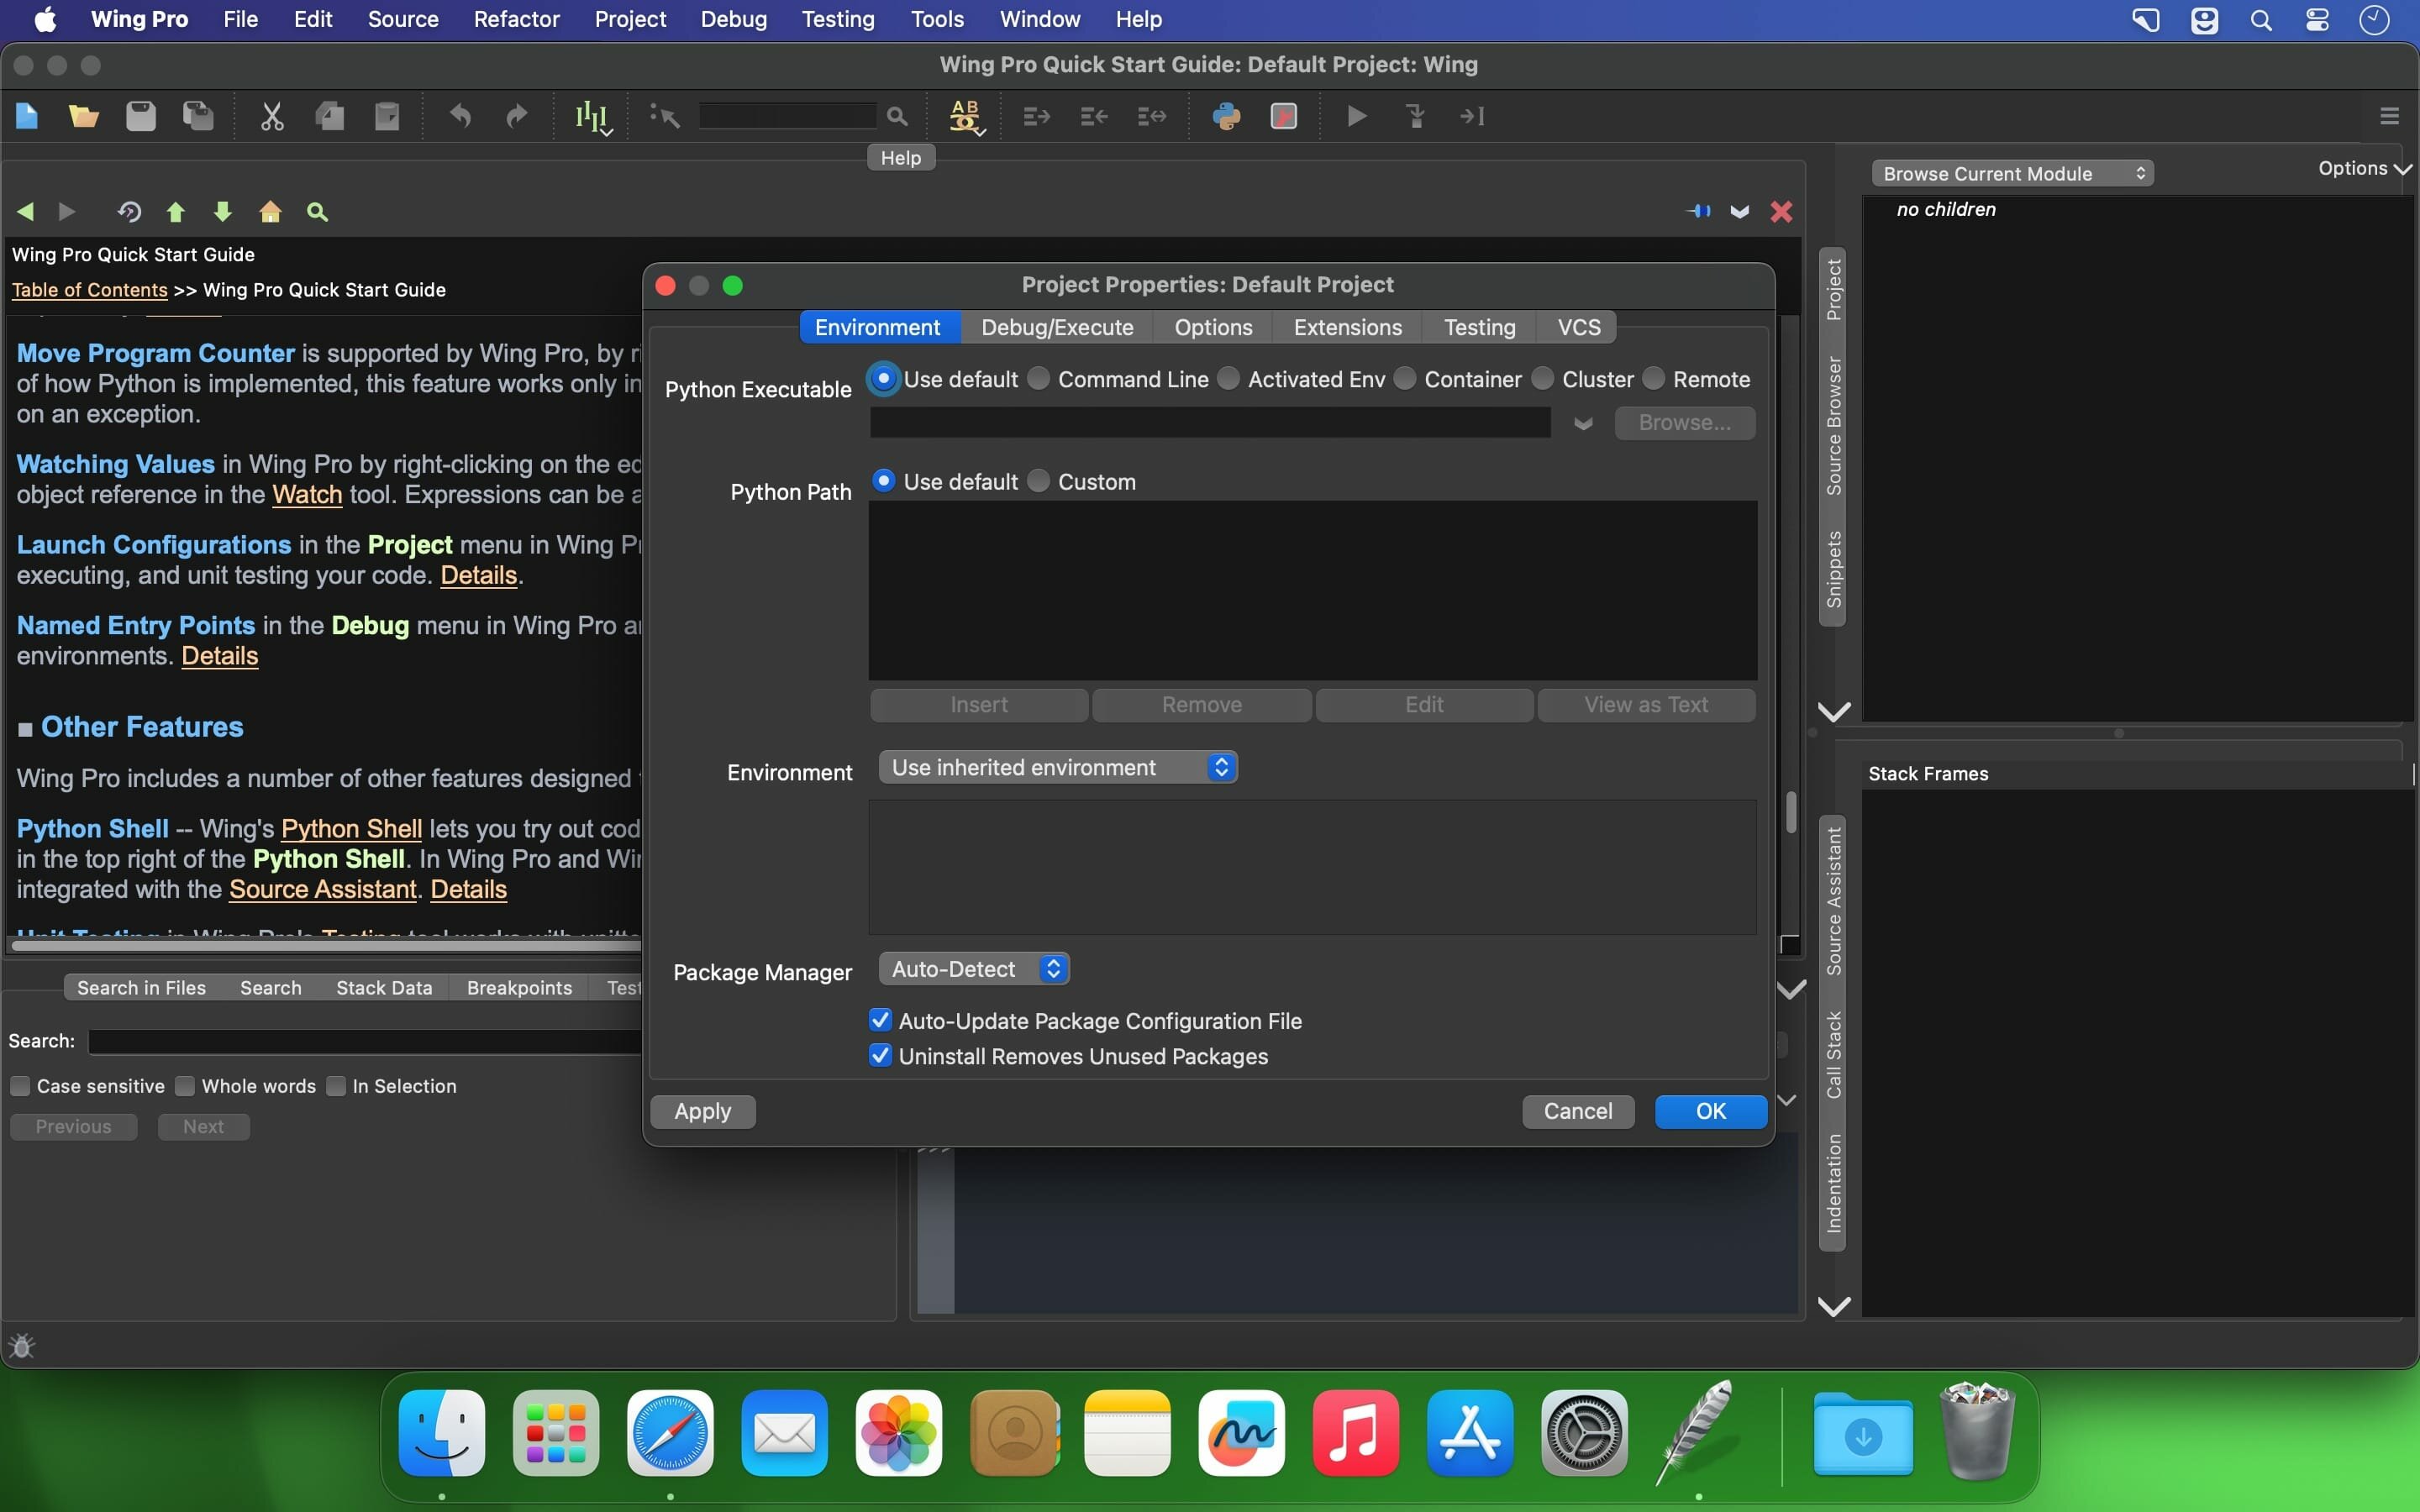
Task: Undo the last edit from the toolbar
Action: tap(460, 117)
